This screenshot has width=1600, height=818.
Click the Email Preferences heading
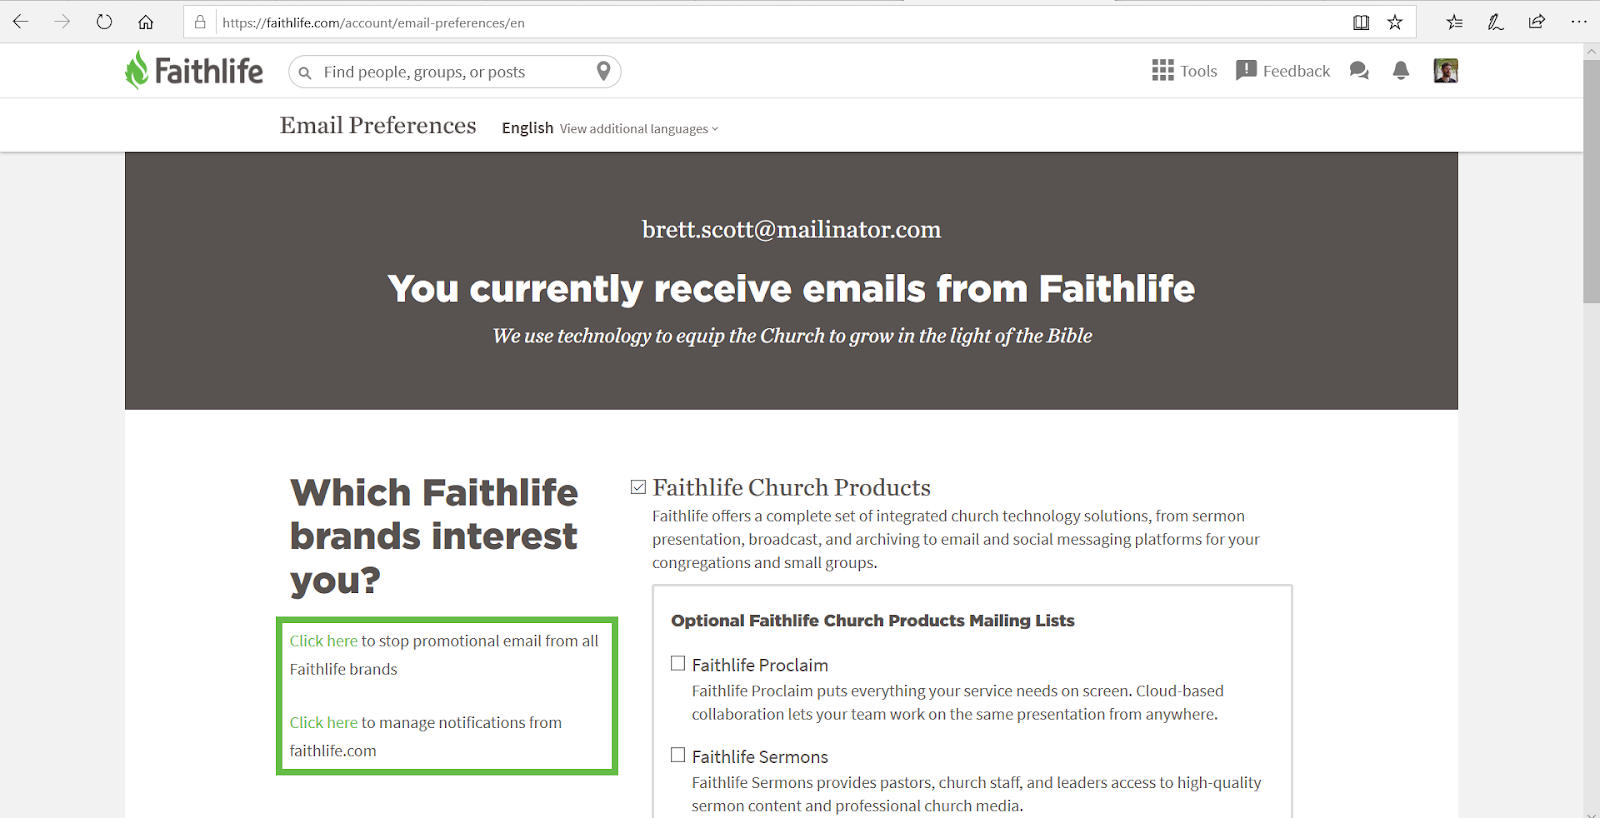coord(378,125)
